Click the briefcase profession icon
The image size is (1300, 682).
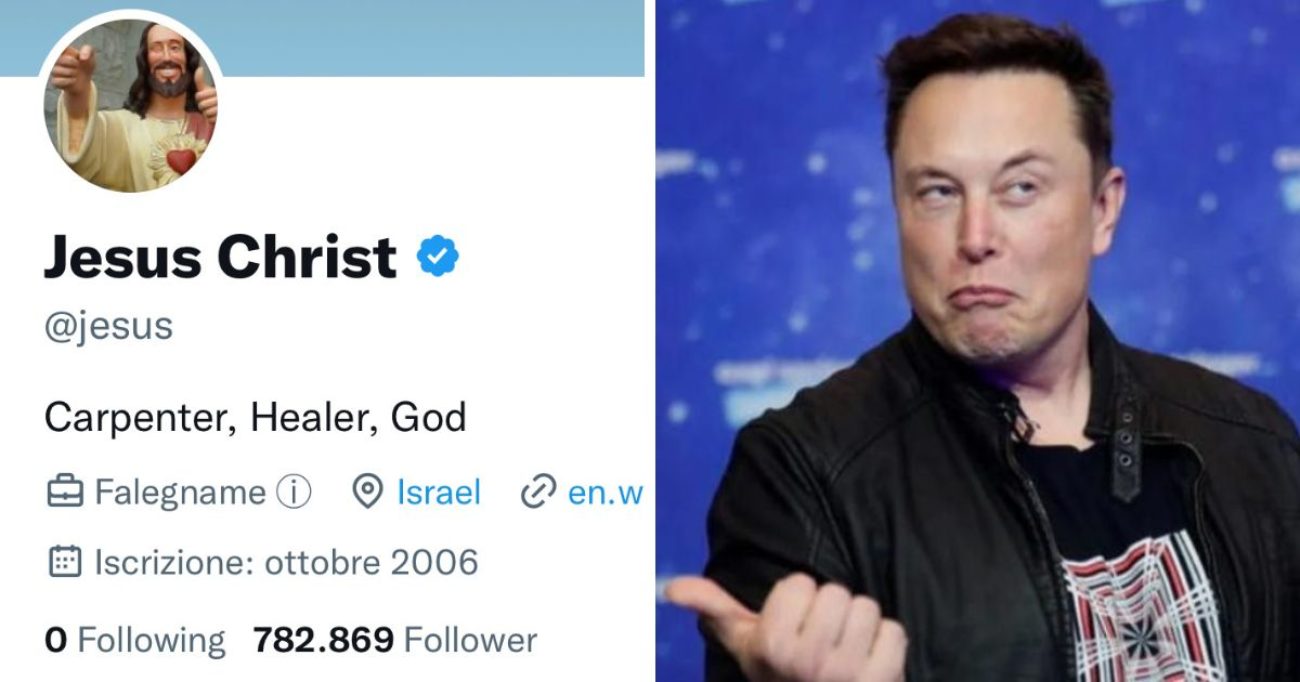65,492
